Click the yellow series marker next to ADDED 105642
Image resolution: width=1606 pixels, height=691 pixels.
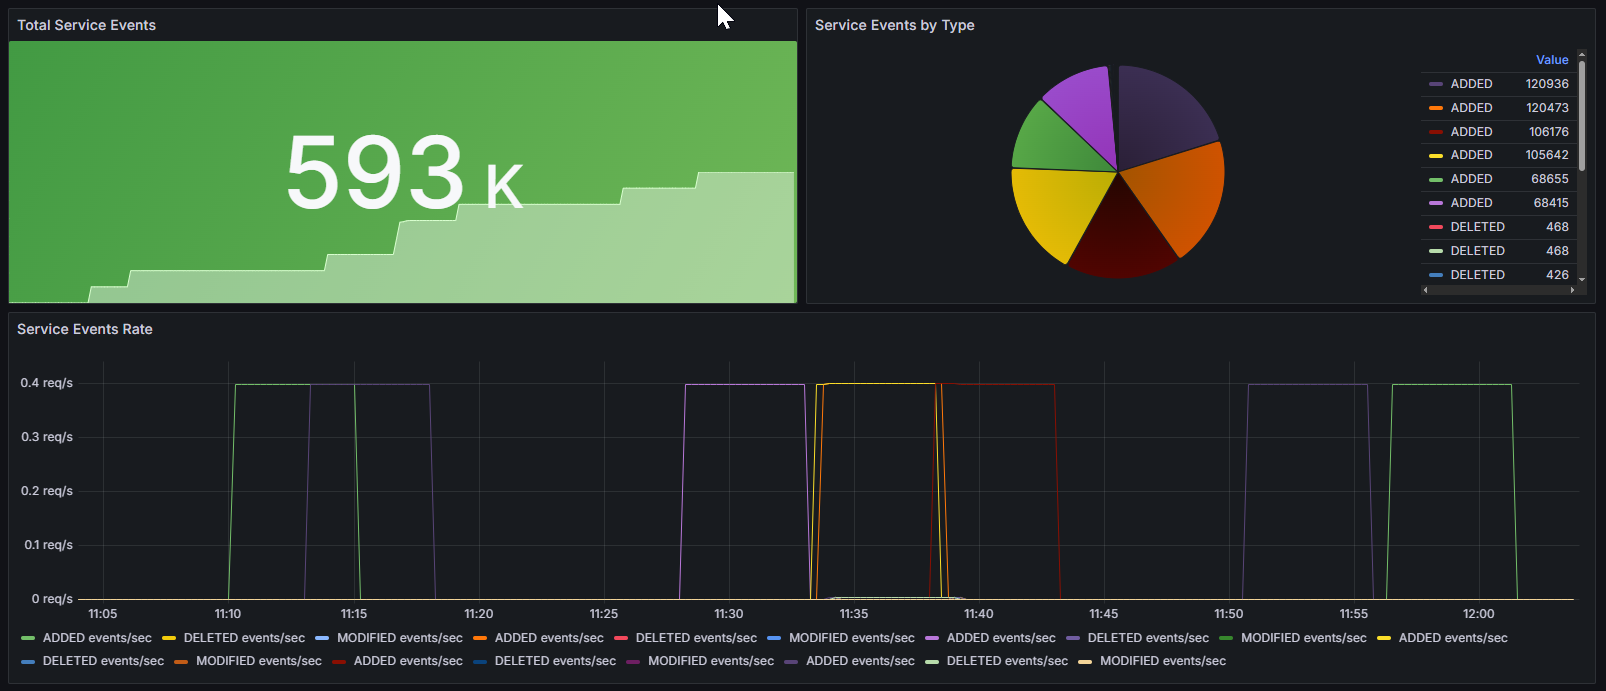click(1436, 155)
